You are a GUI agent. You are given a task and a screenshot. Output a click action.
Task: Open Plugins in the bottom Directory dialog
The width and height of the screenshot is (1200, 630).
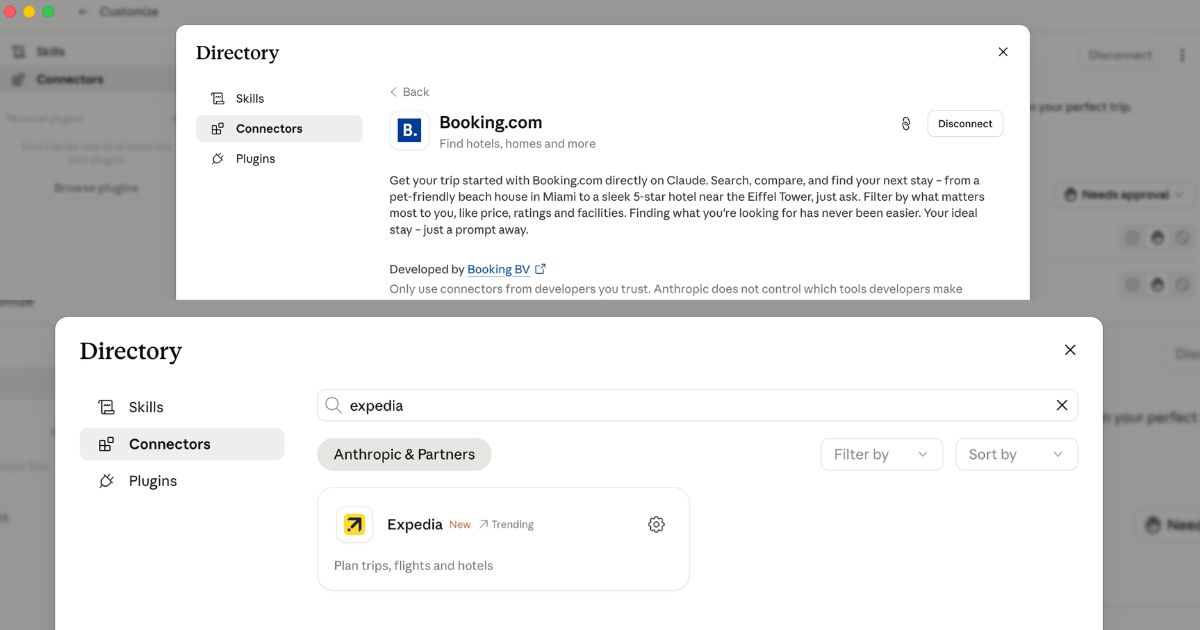tap(182, 481)
